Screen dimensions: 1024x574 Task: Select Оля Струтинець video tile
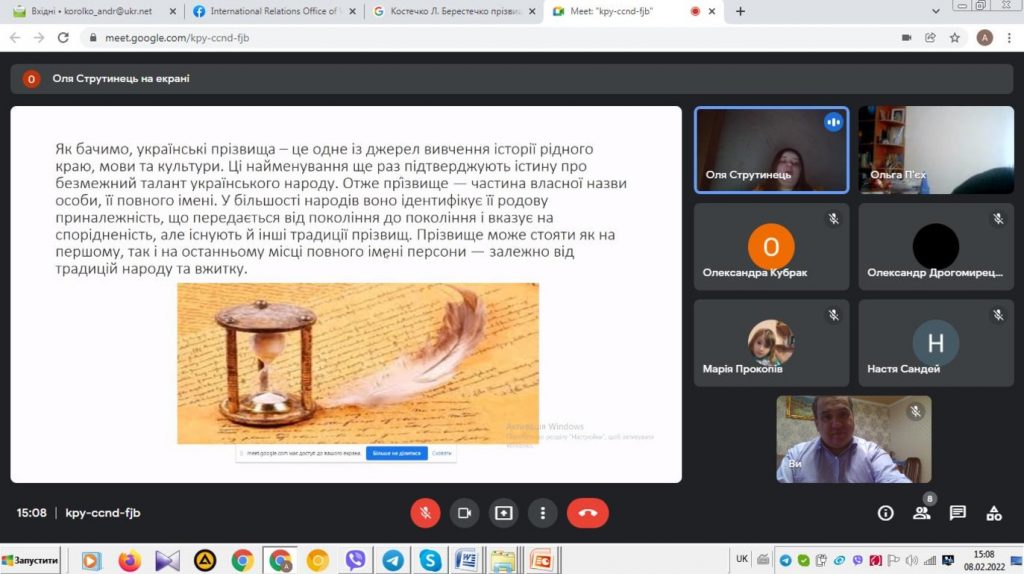pyautogui.click(x=771, y=149)
